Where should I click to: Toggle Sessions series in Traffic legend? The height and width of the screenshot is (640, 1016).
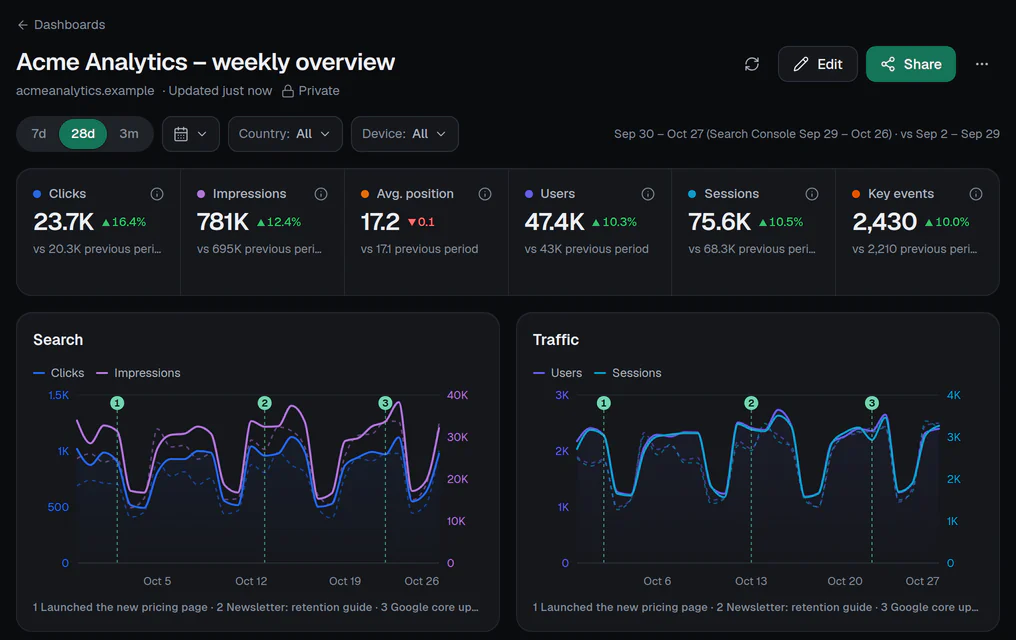628,373
